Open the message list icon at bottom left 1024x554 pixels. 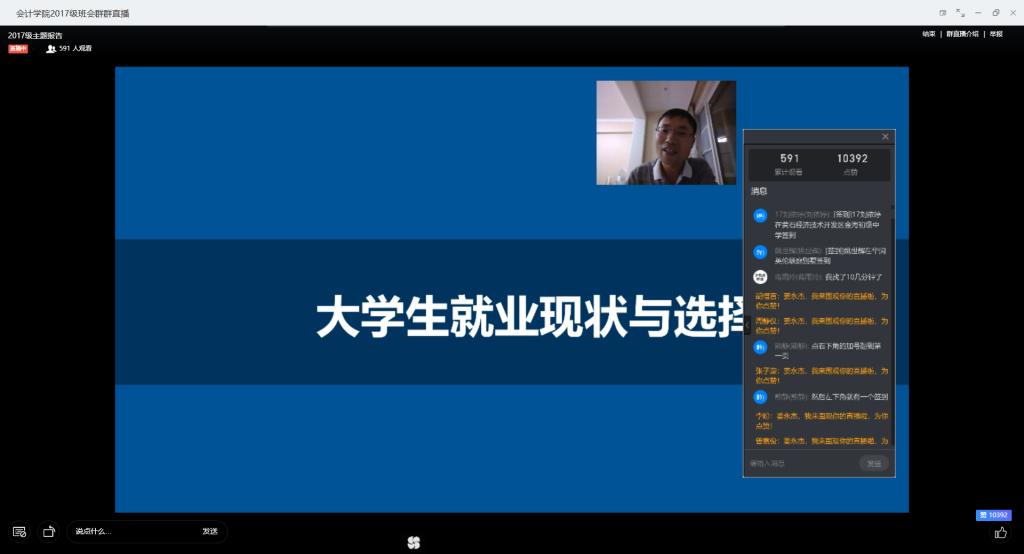[19, 532]
